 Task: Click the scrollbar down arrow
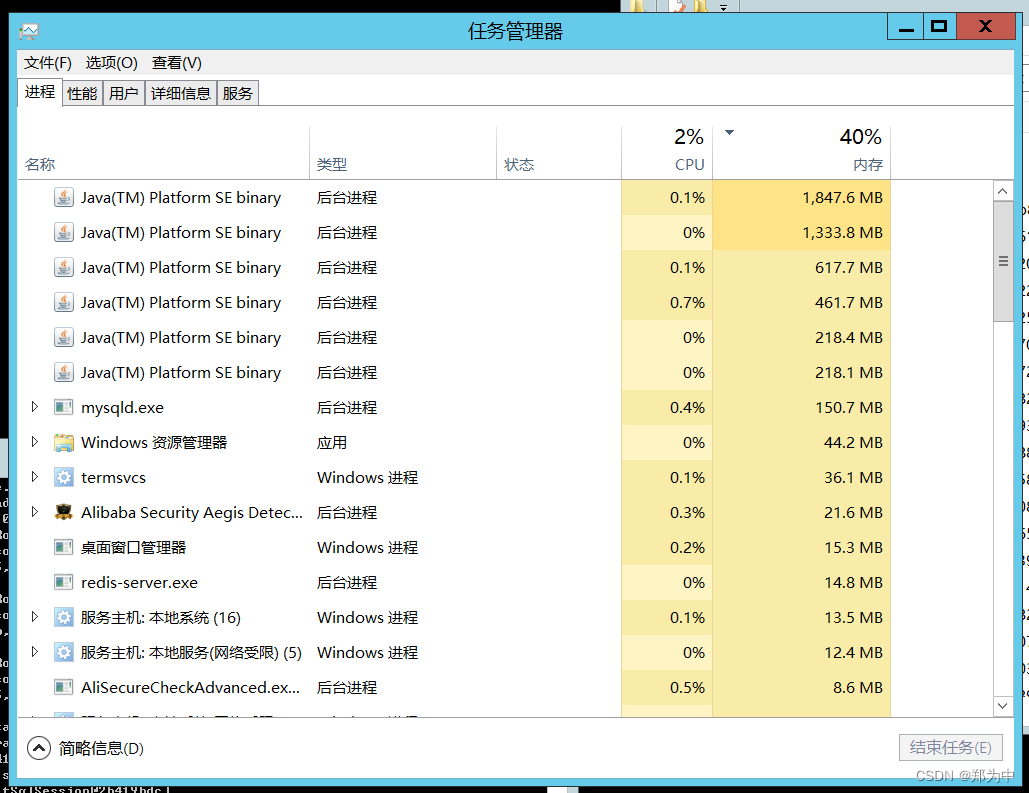pyautogui.click(x=1003, y=706)
